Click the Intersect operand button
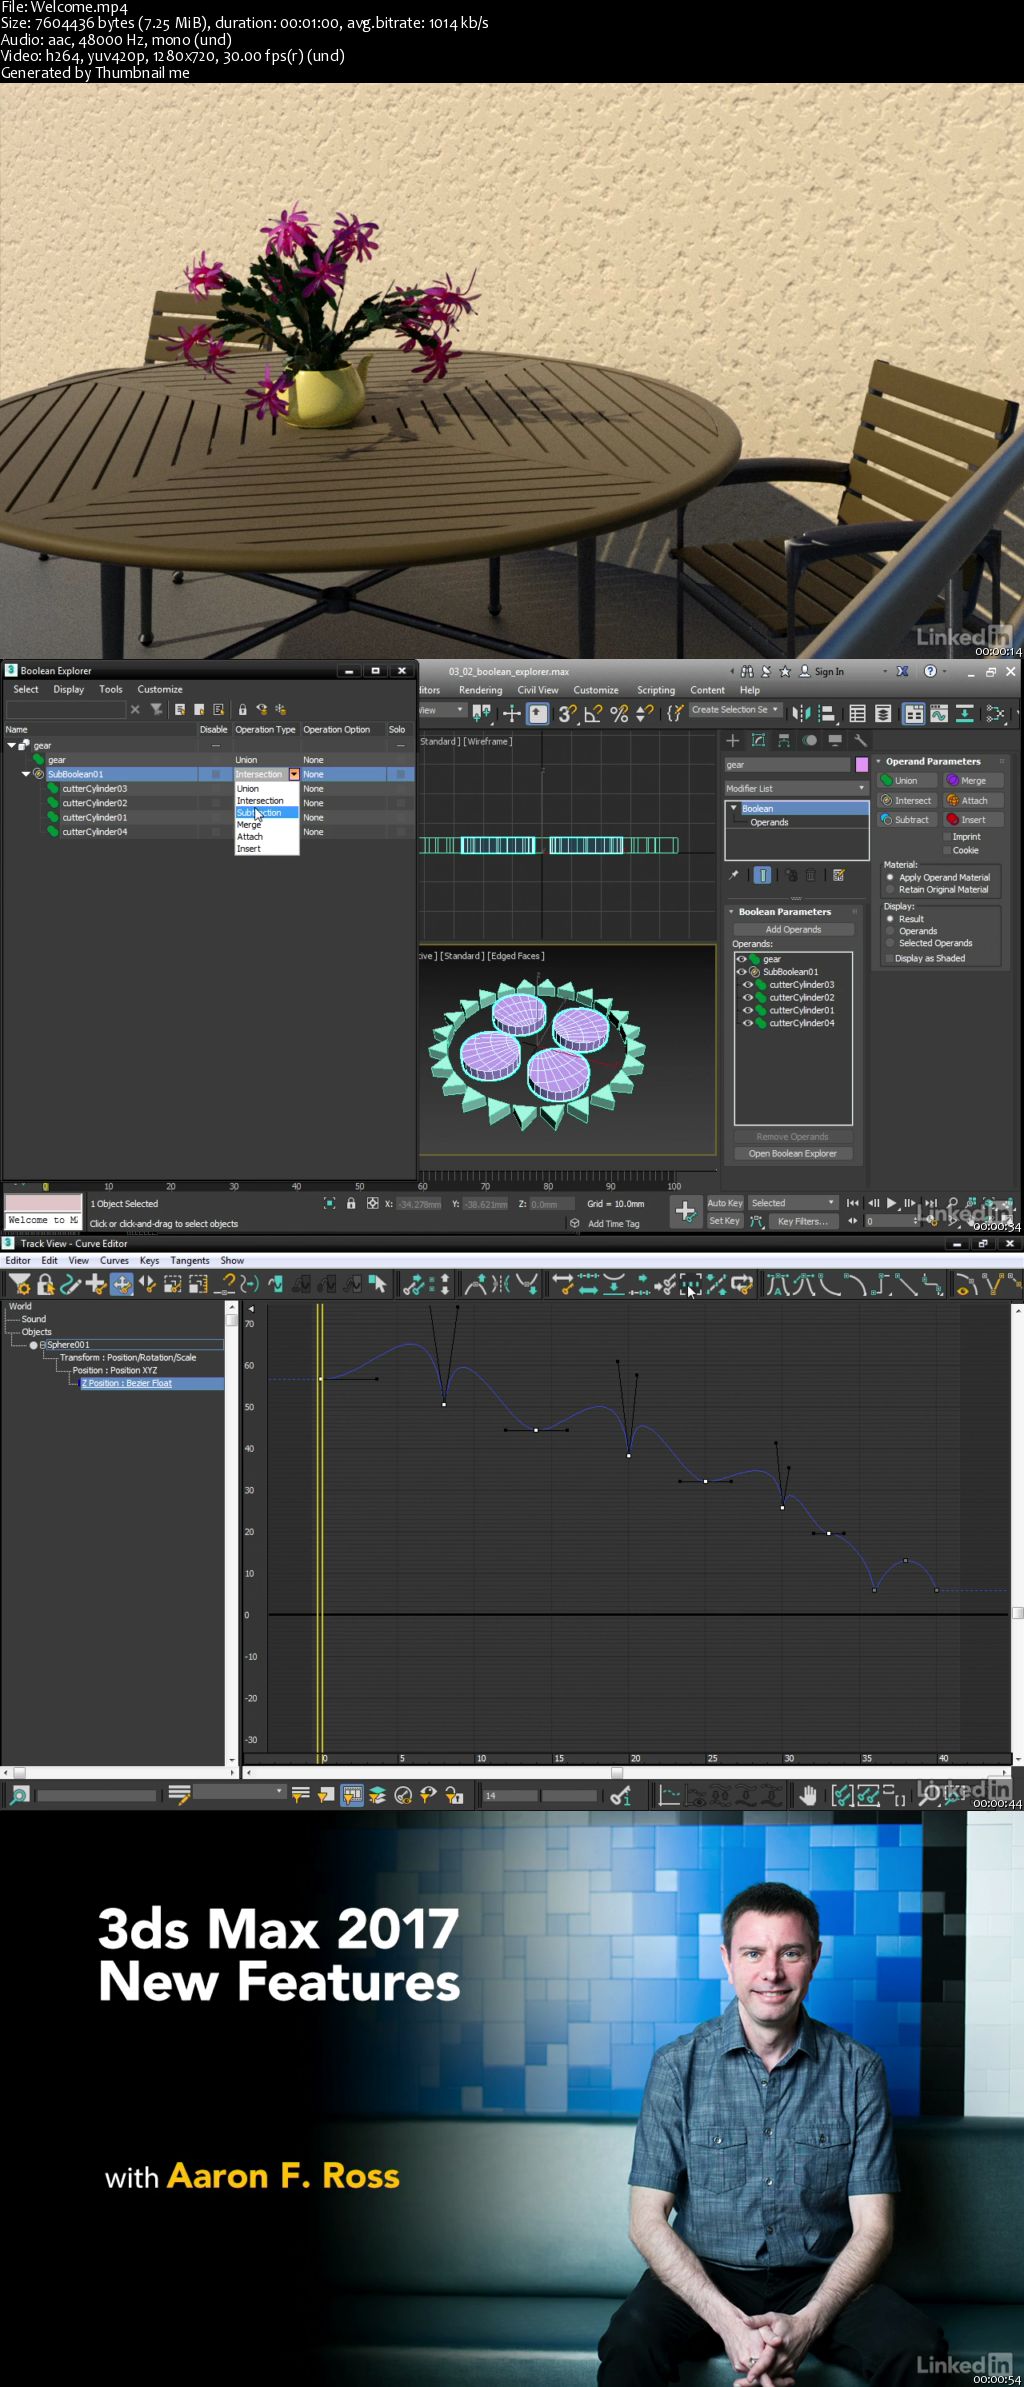This screenshot has width=1024, height=2387. (x=907, y=800)
